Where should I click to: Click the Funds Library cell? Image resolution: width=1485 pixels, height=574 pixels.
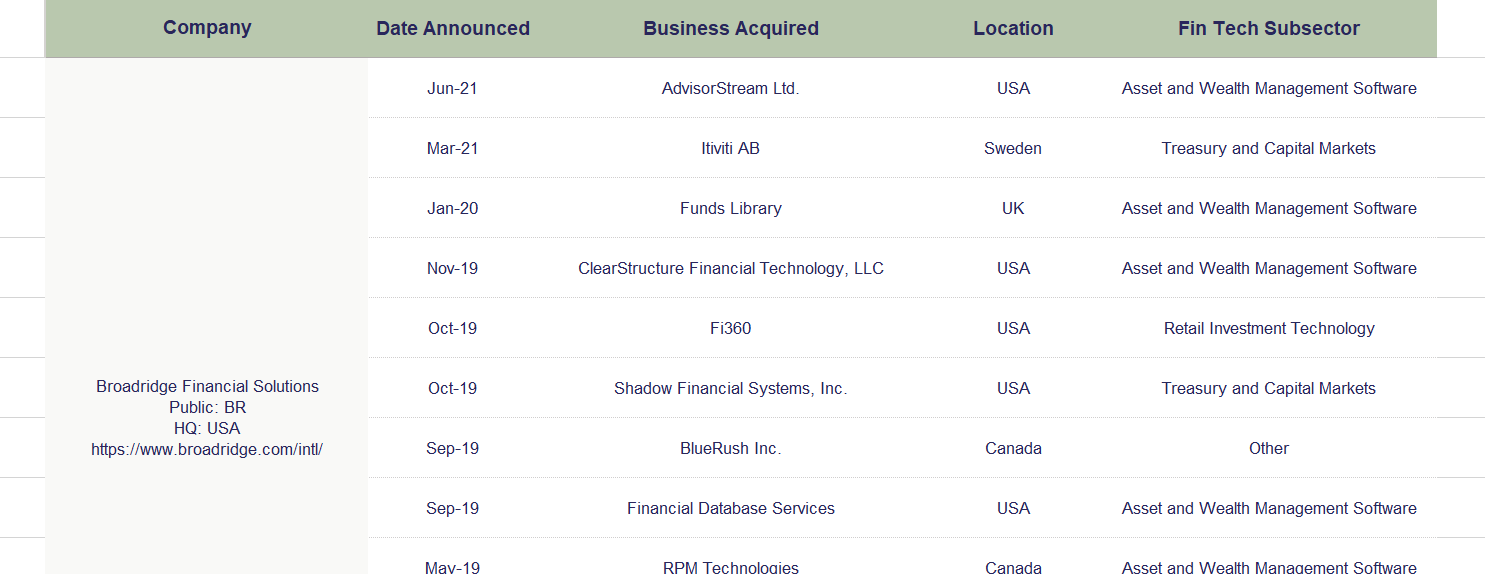(x=731, y=208)
